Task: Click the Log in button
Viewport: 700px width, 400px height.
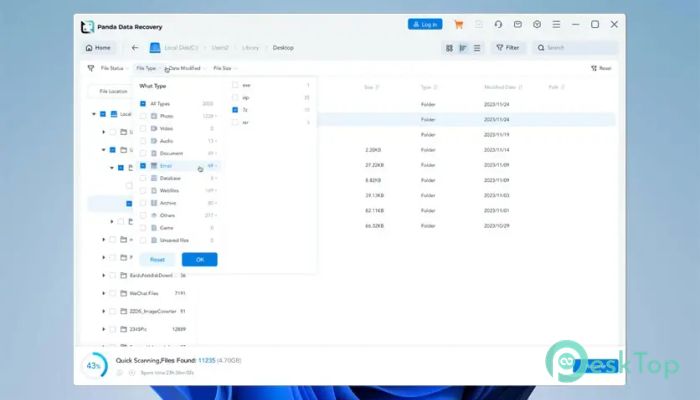Action: [x=425, y=24]
